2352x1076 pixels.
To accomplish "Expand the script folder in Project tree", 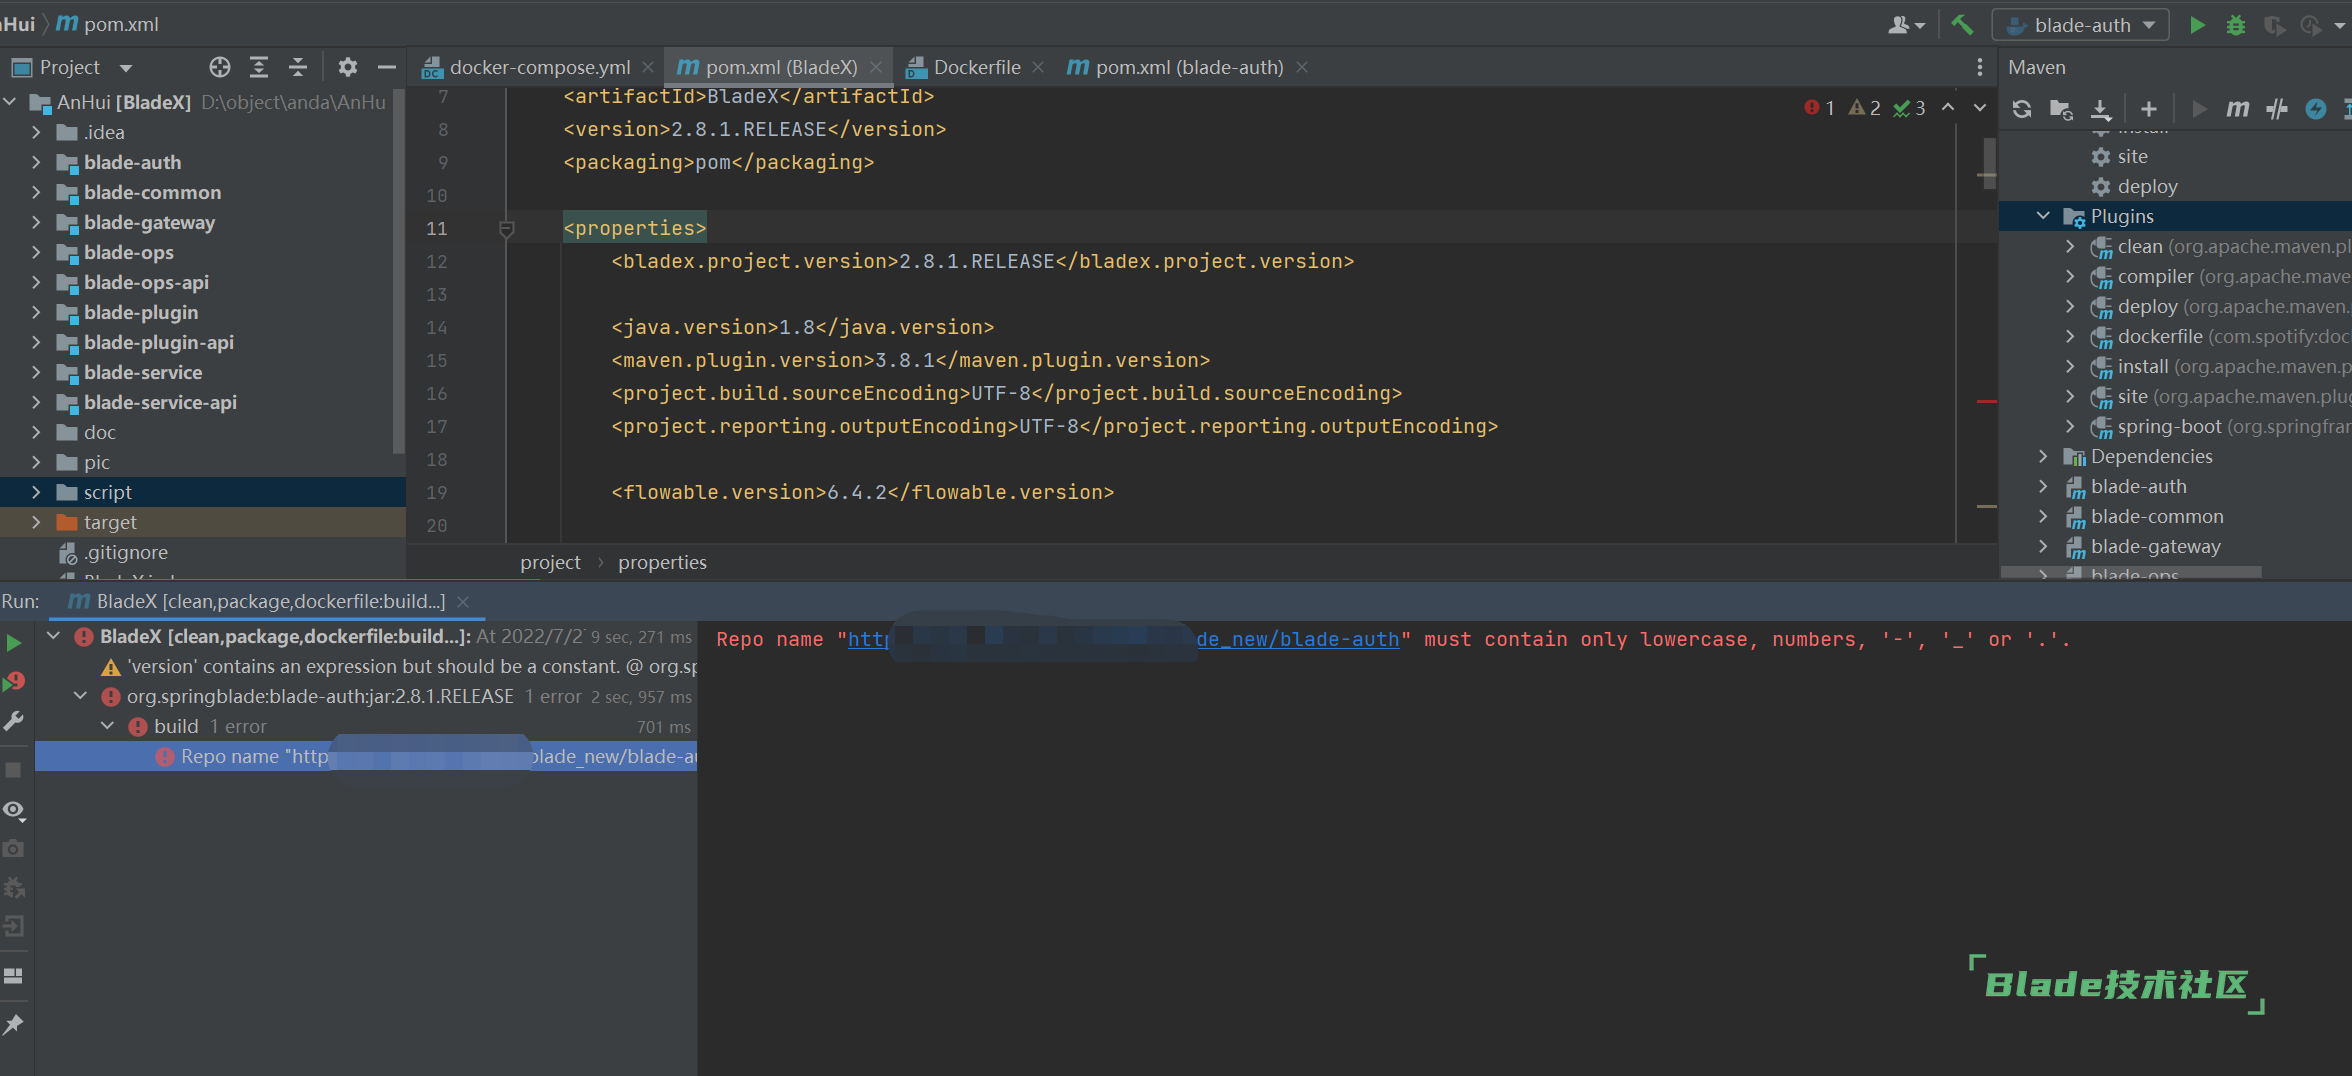I will (x=37, y=492).
